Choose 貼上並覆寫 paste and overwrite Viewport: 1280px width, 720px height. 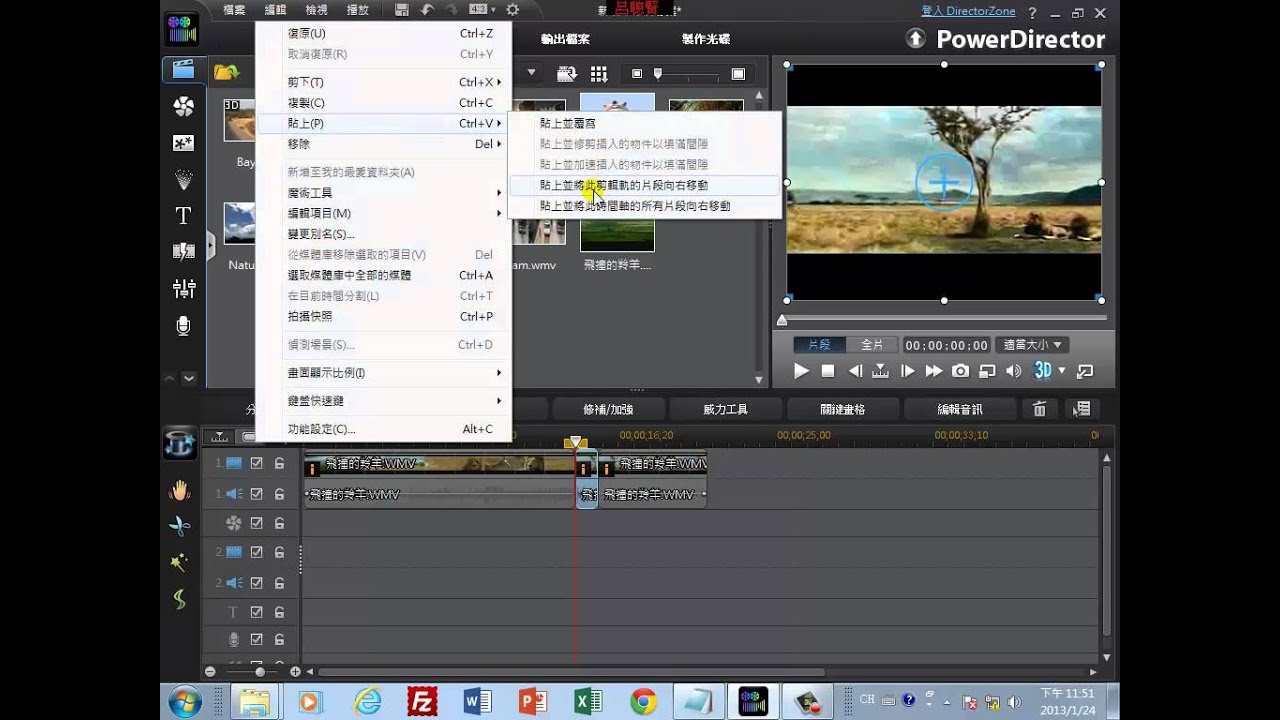tap(644, 123)
